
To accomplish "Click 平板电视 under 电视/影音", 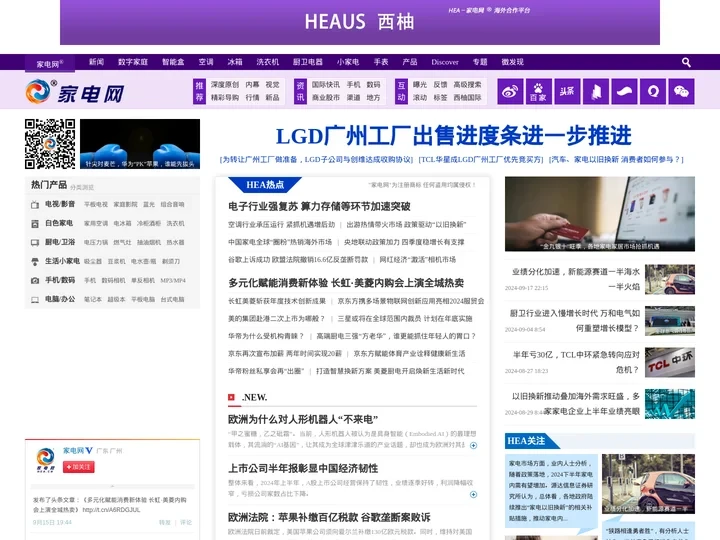I will tap(96, 204).
